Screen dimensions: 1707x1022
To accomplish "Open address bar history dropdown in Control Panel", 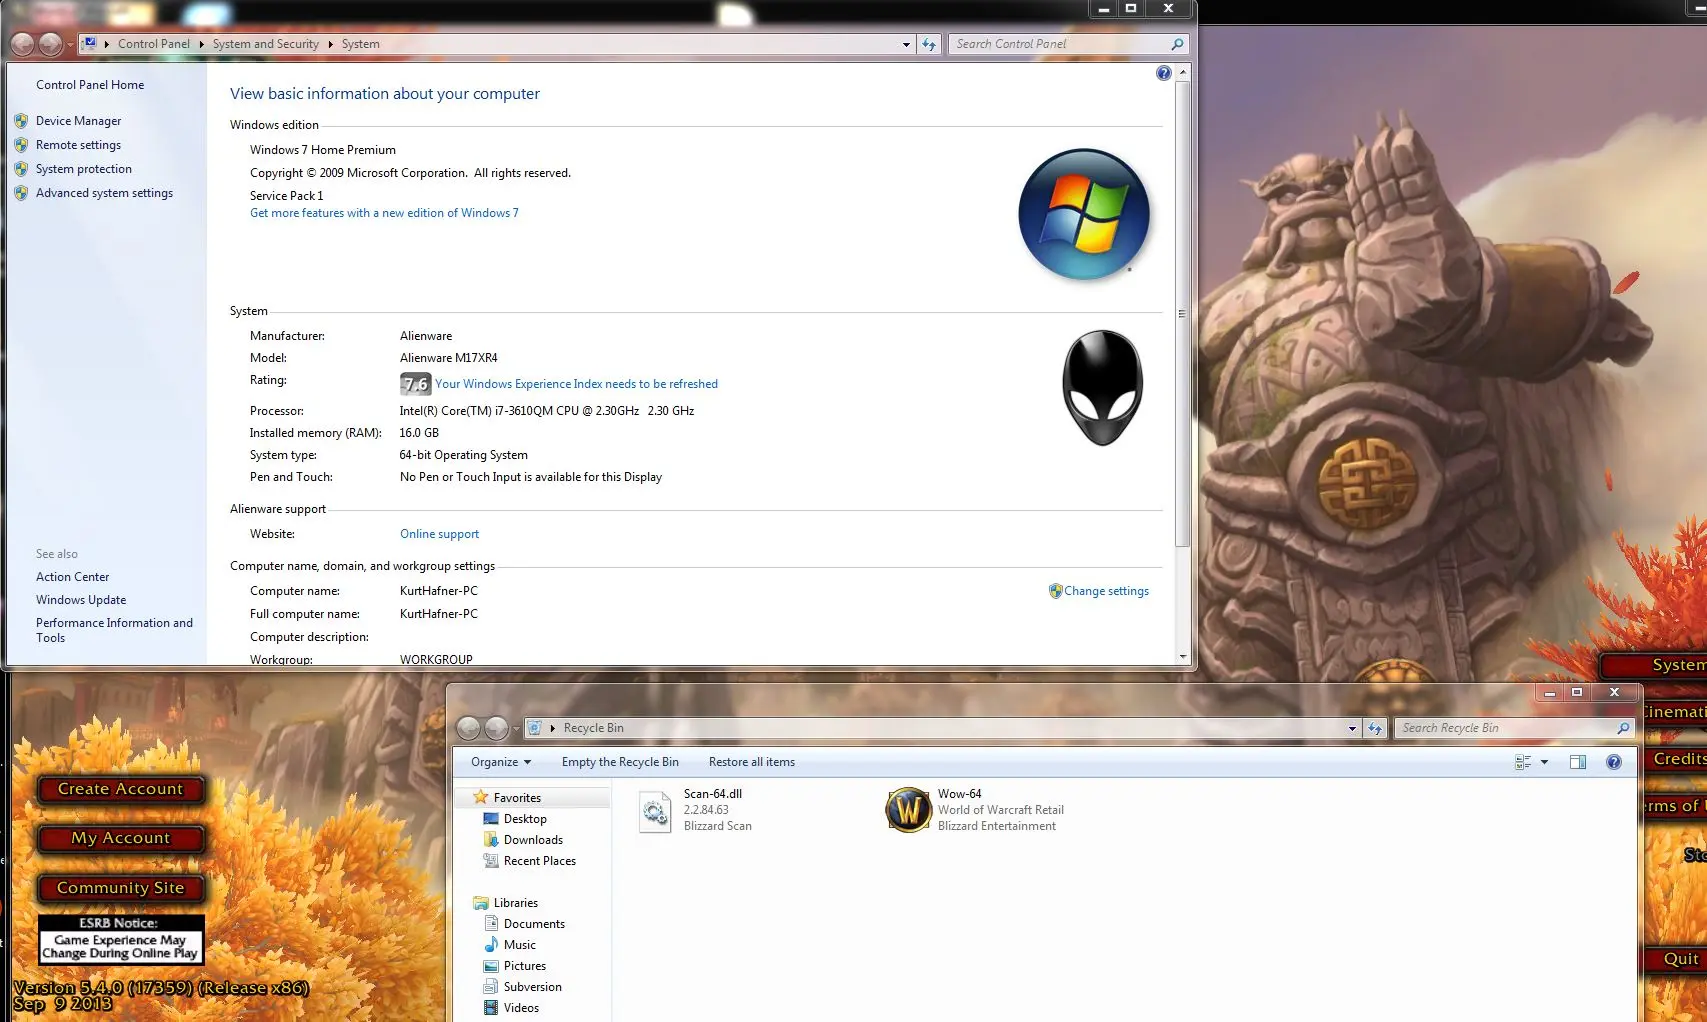I will click(x=906, y=44).
